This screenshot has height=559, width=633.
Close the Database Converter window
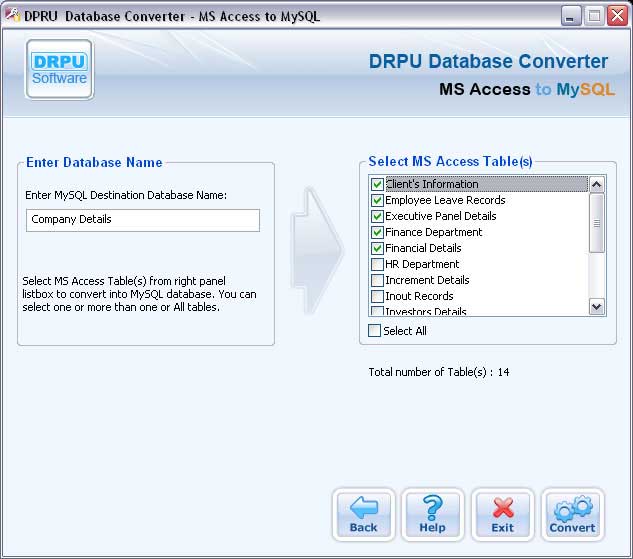[618, 17]
